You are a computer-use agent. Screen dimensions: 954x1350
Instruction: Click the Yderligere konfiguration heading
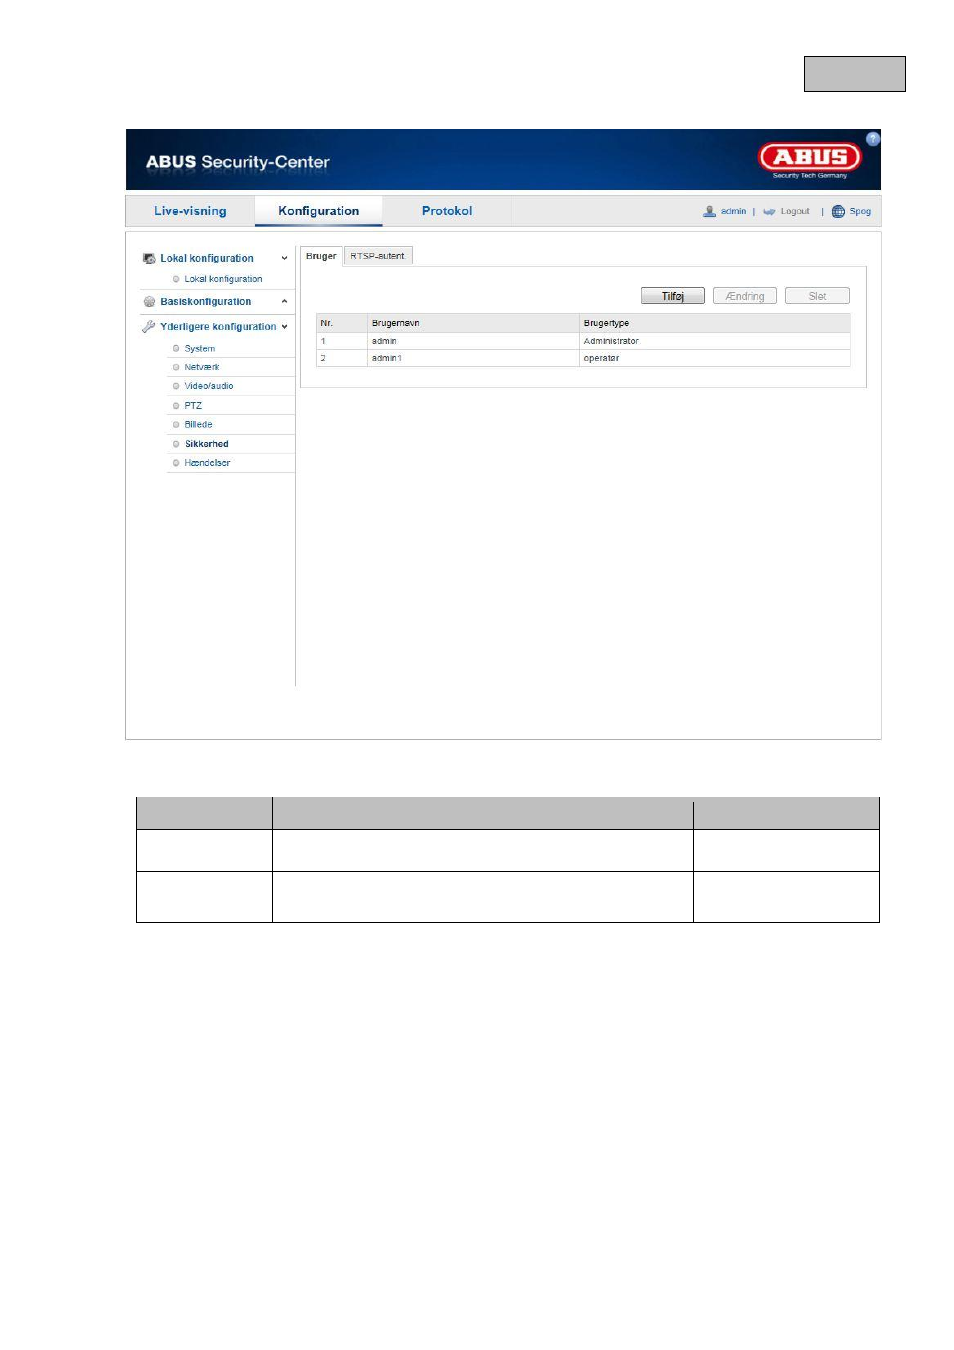(218, 326)
